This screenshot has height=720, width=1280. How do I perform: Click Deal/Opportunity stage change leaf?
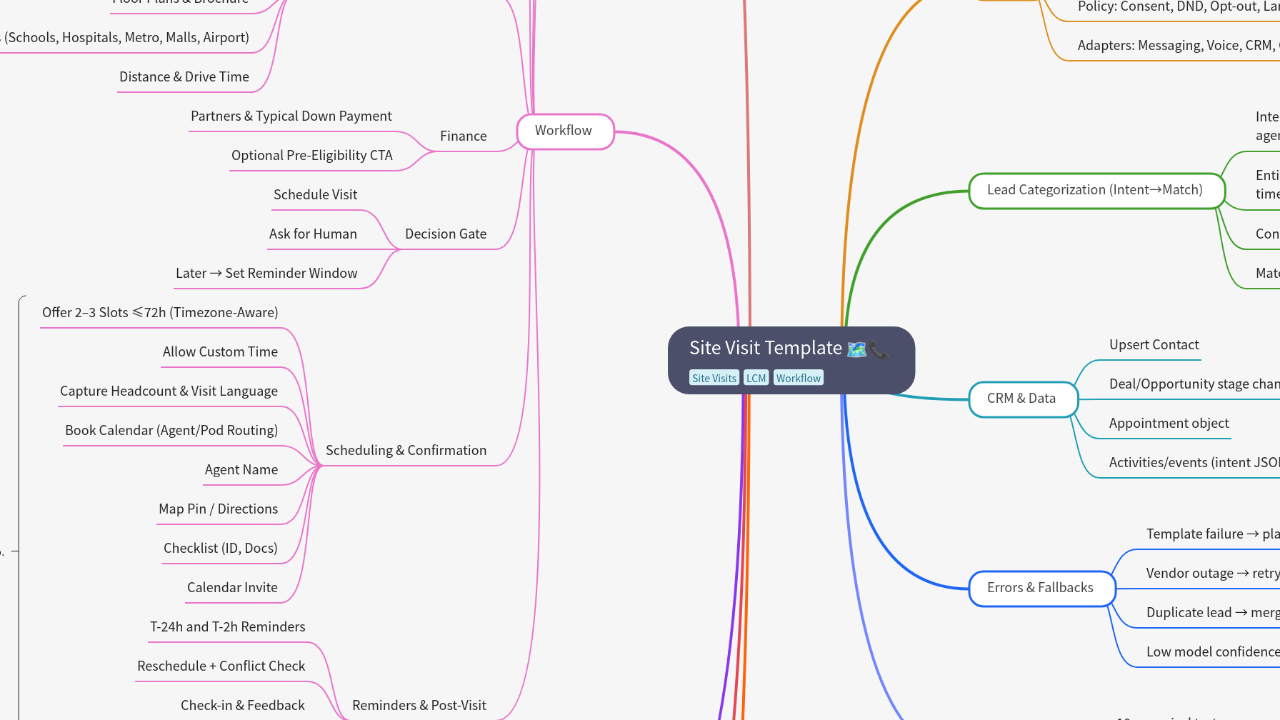point(1194,384)
